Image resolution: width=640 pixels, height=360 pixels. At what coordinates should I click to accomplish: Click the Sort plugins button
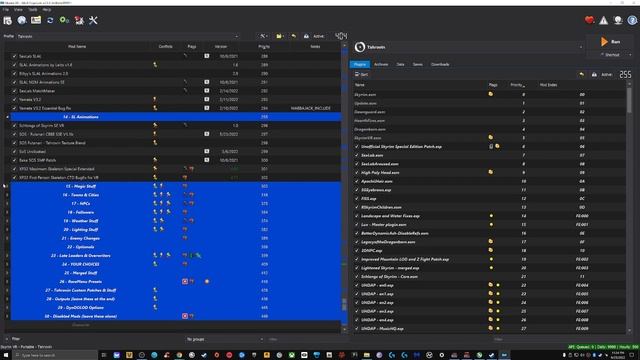coord(361,74)
